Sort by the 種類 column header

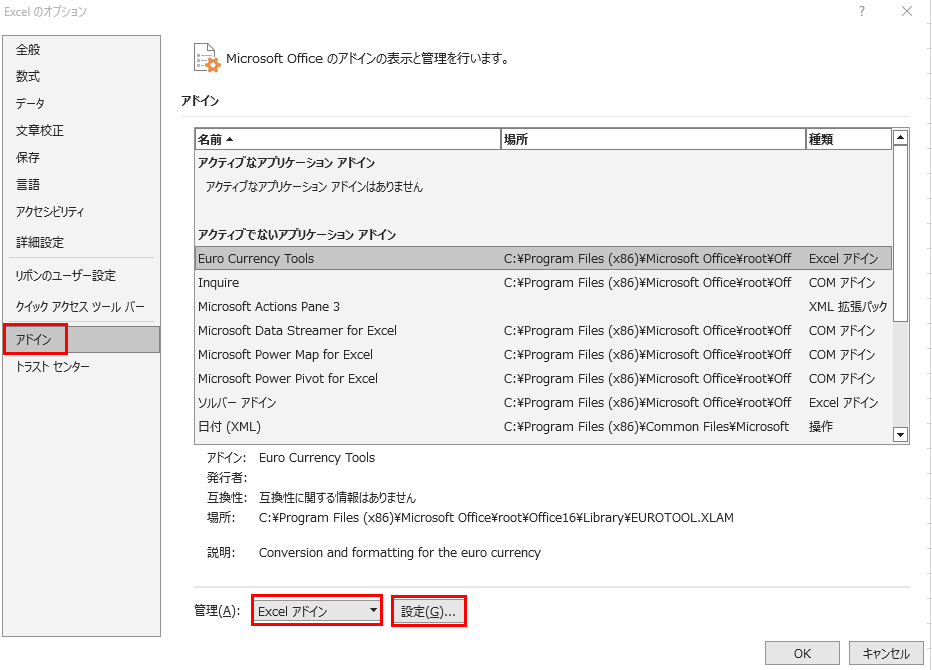click(848, 140)
